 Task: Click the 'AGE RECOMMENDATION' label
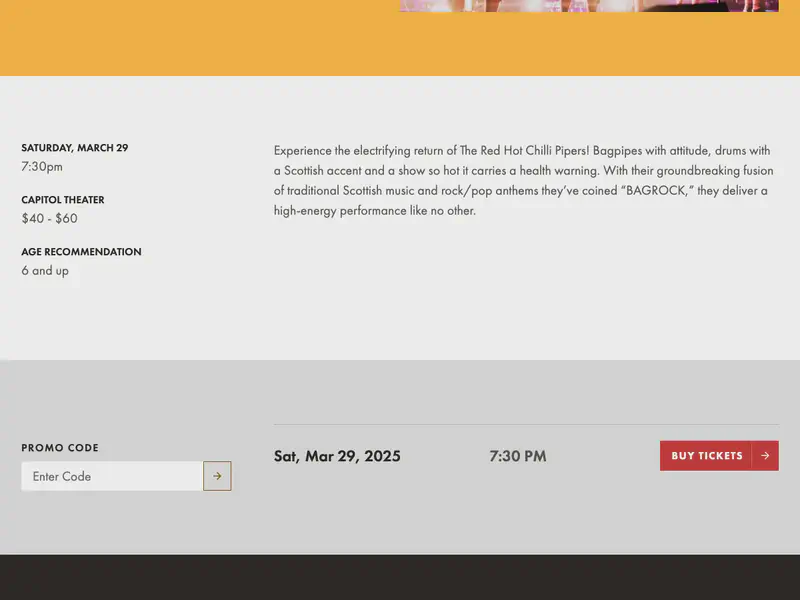pyautogui.click(x=82, y=252)
